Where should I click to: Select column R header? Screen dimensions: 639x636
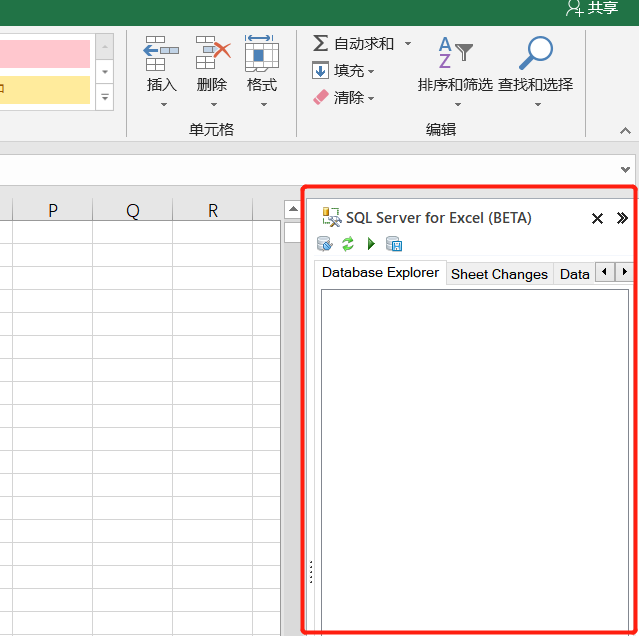(212, 210)
